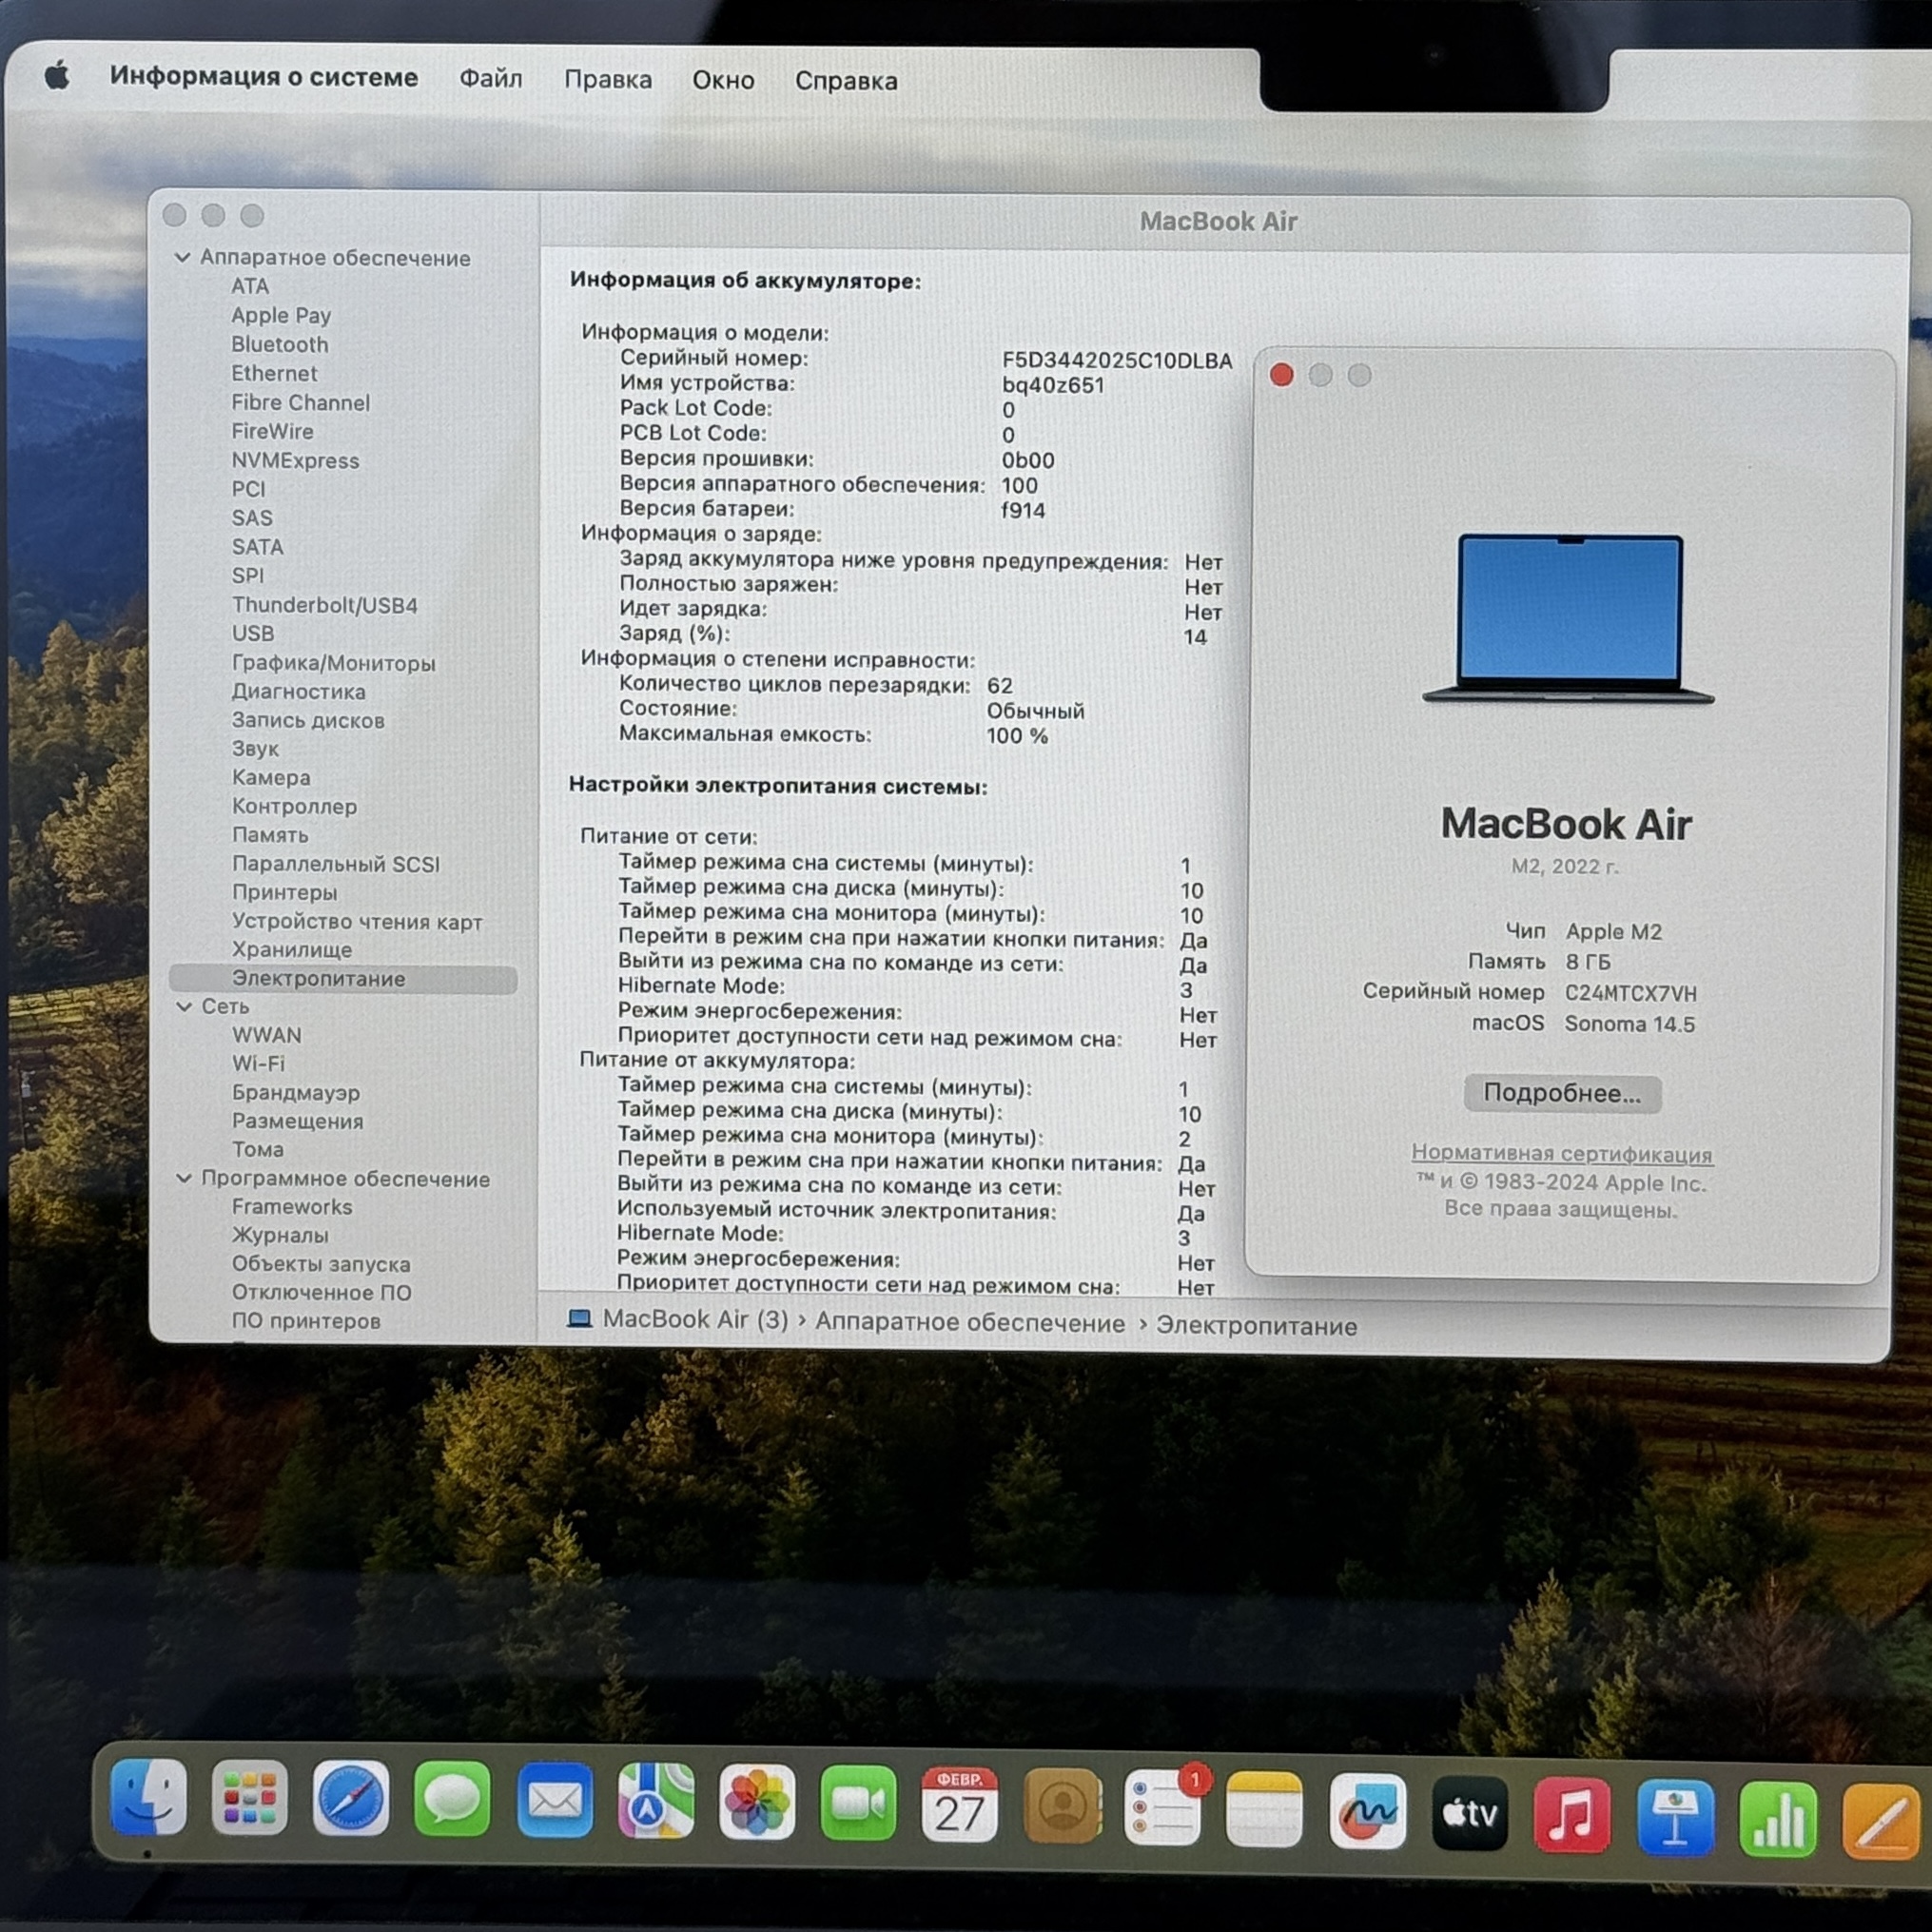
Task: Click the MacBook Air laptop image
Action: [1568, 619]
